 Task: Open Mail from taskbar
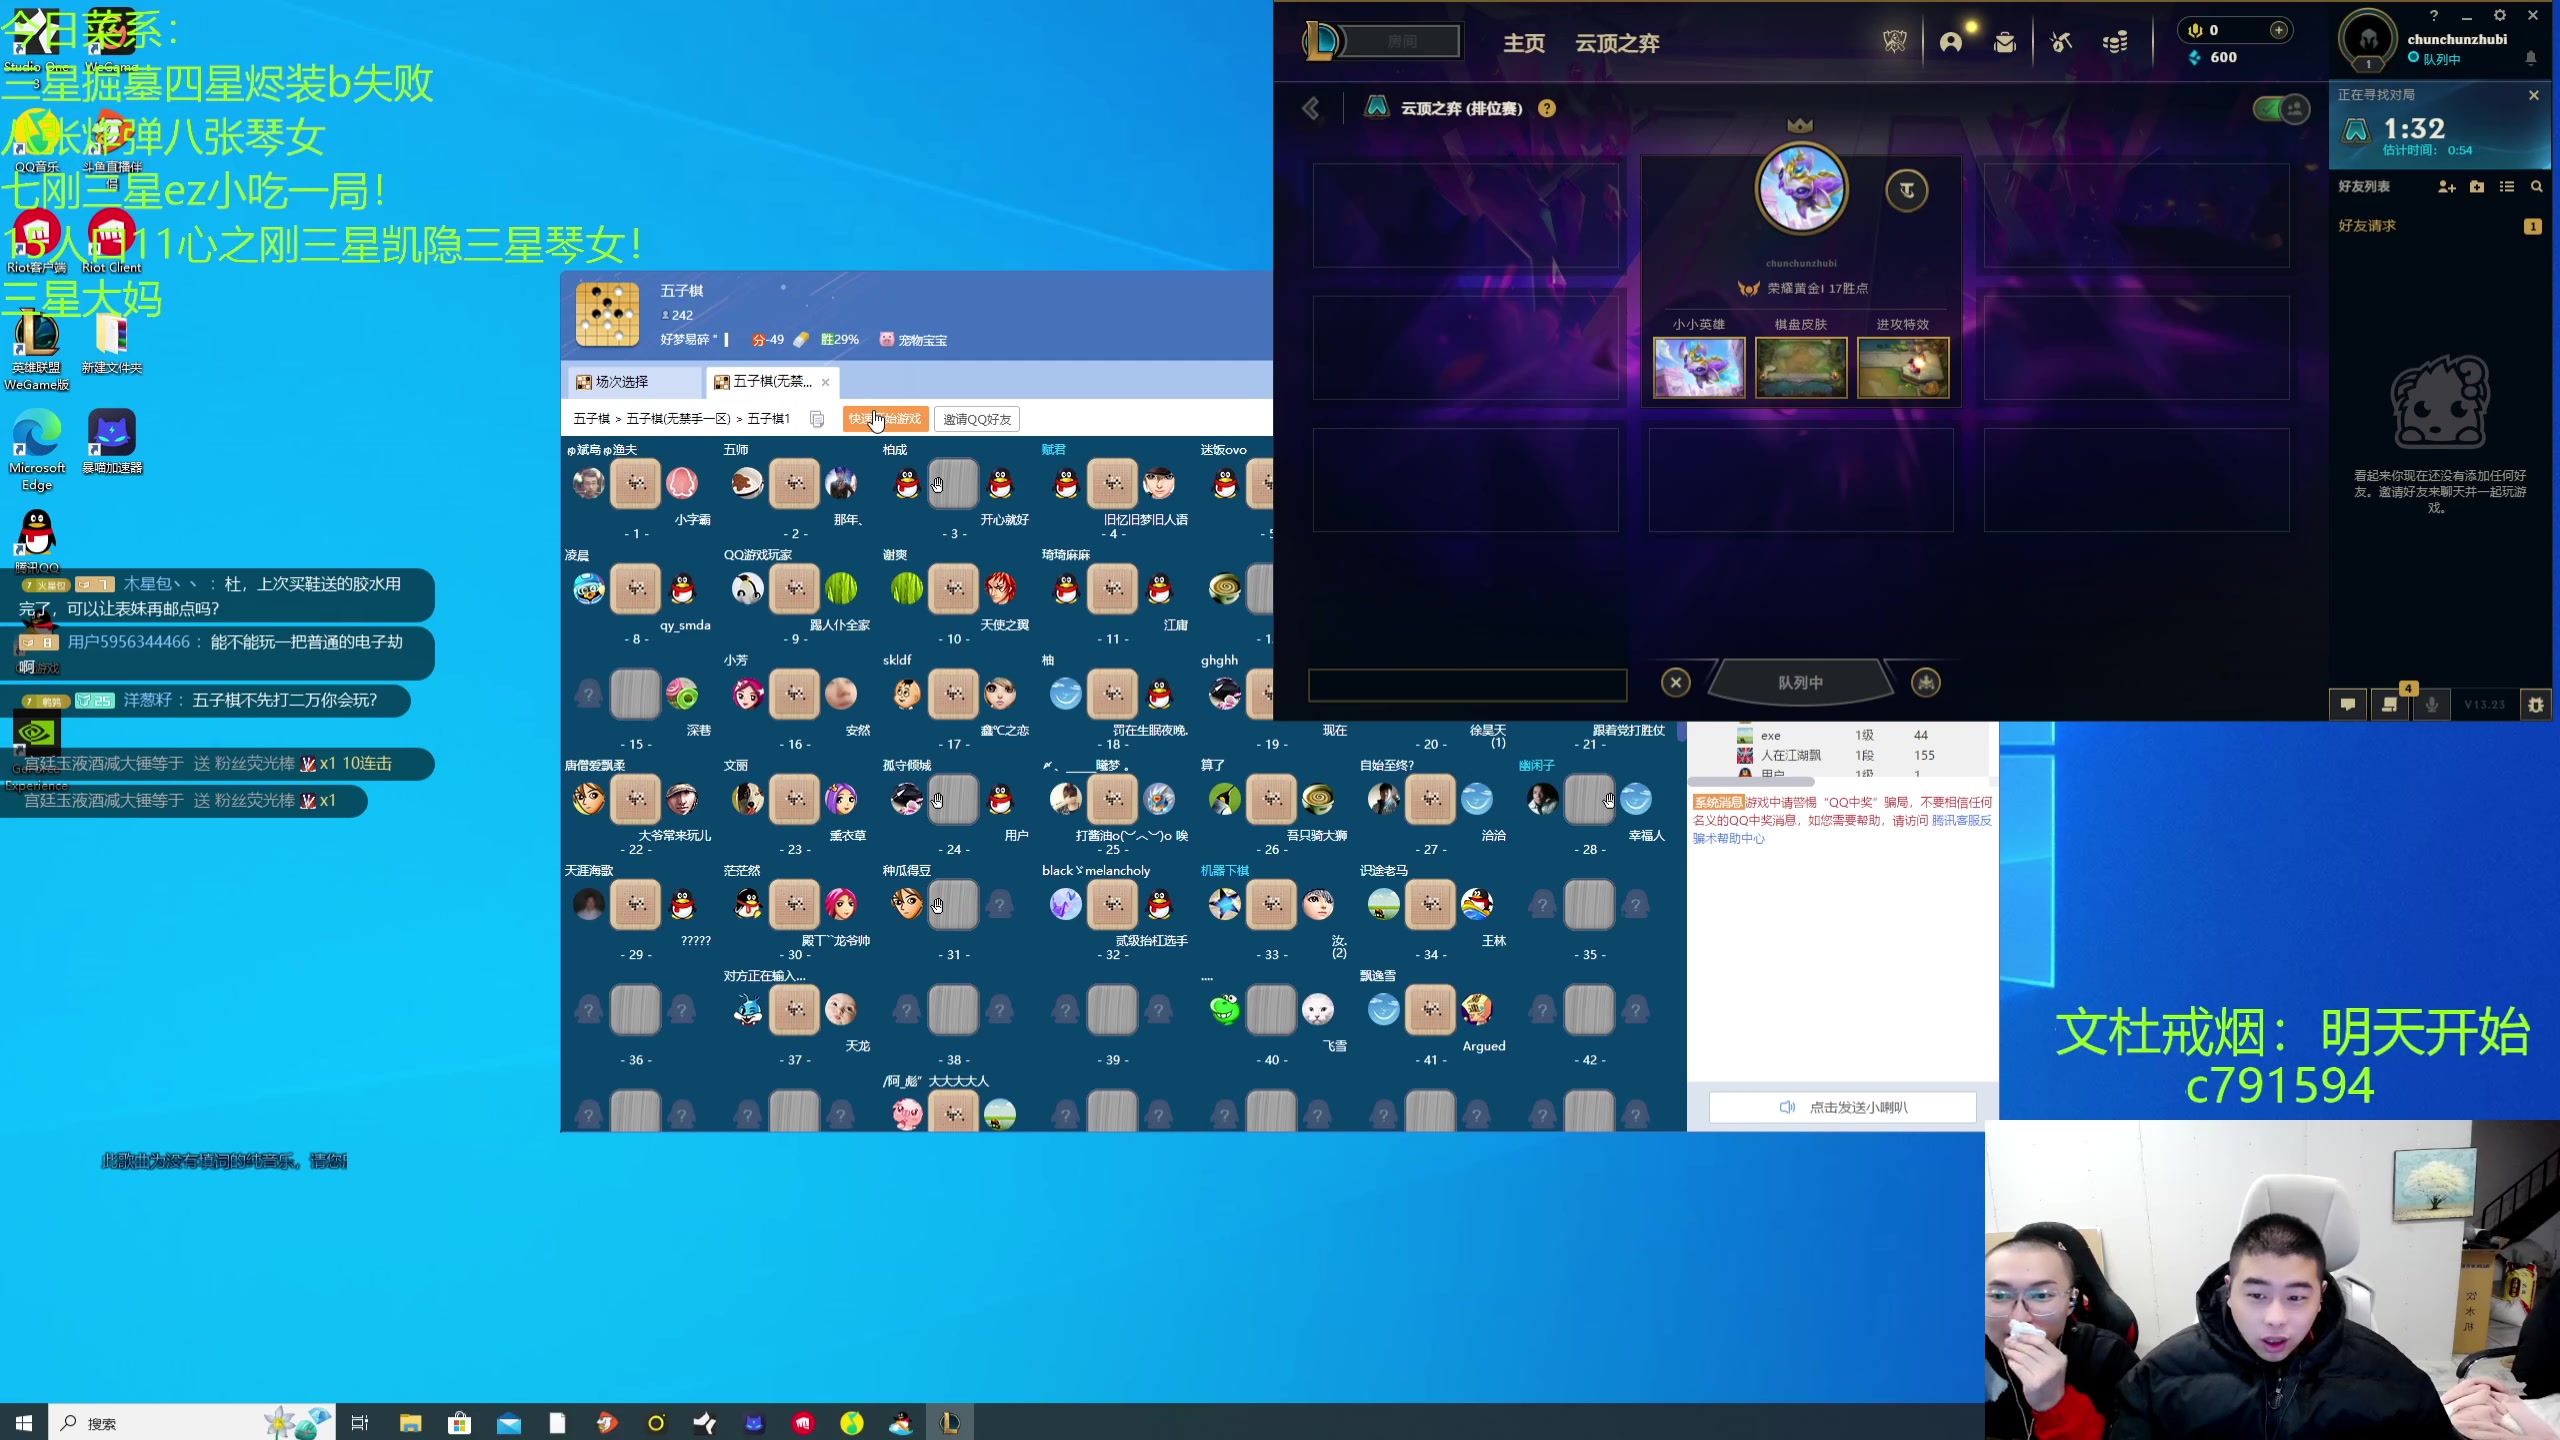(508, 1422)
